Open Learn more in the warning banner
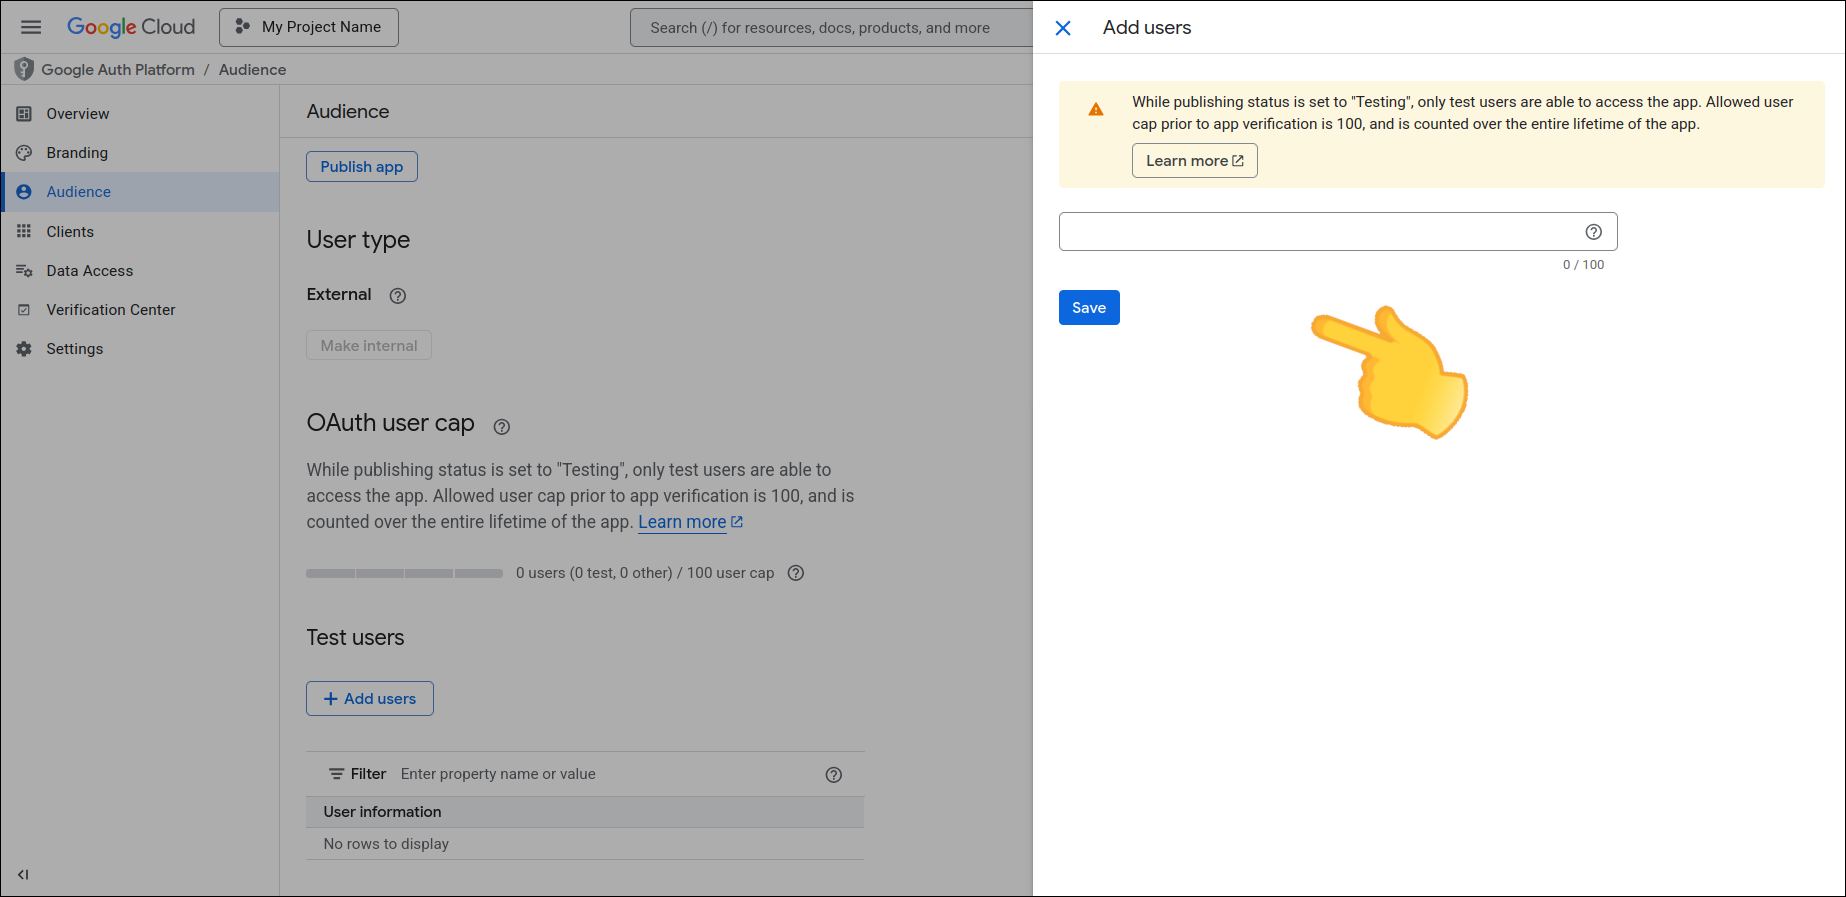Viewport: 1846px width, 897px height. pyautogui.click(x=1195, y=161)
